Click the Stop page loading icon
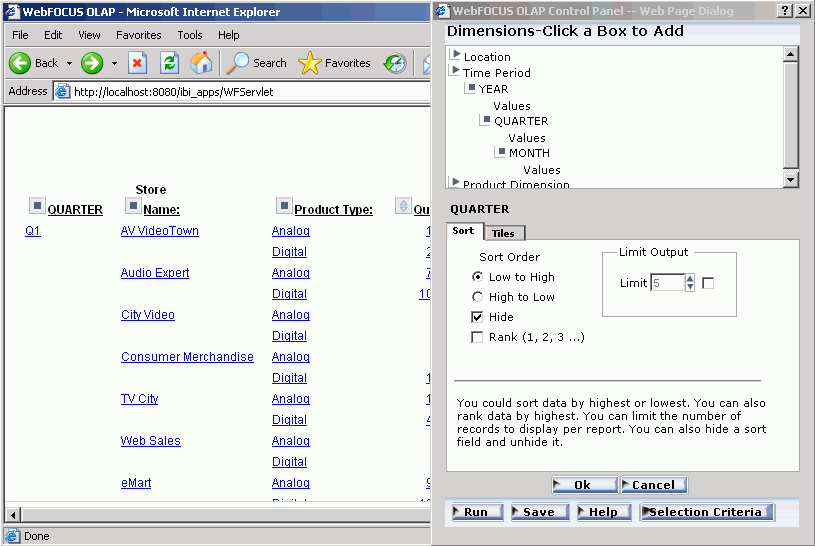 click(137, 63)
